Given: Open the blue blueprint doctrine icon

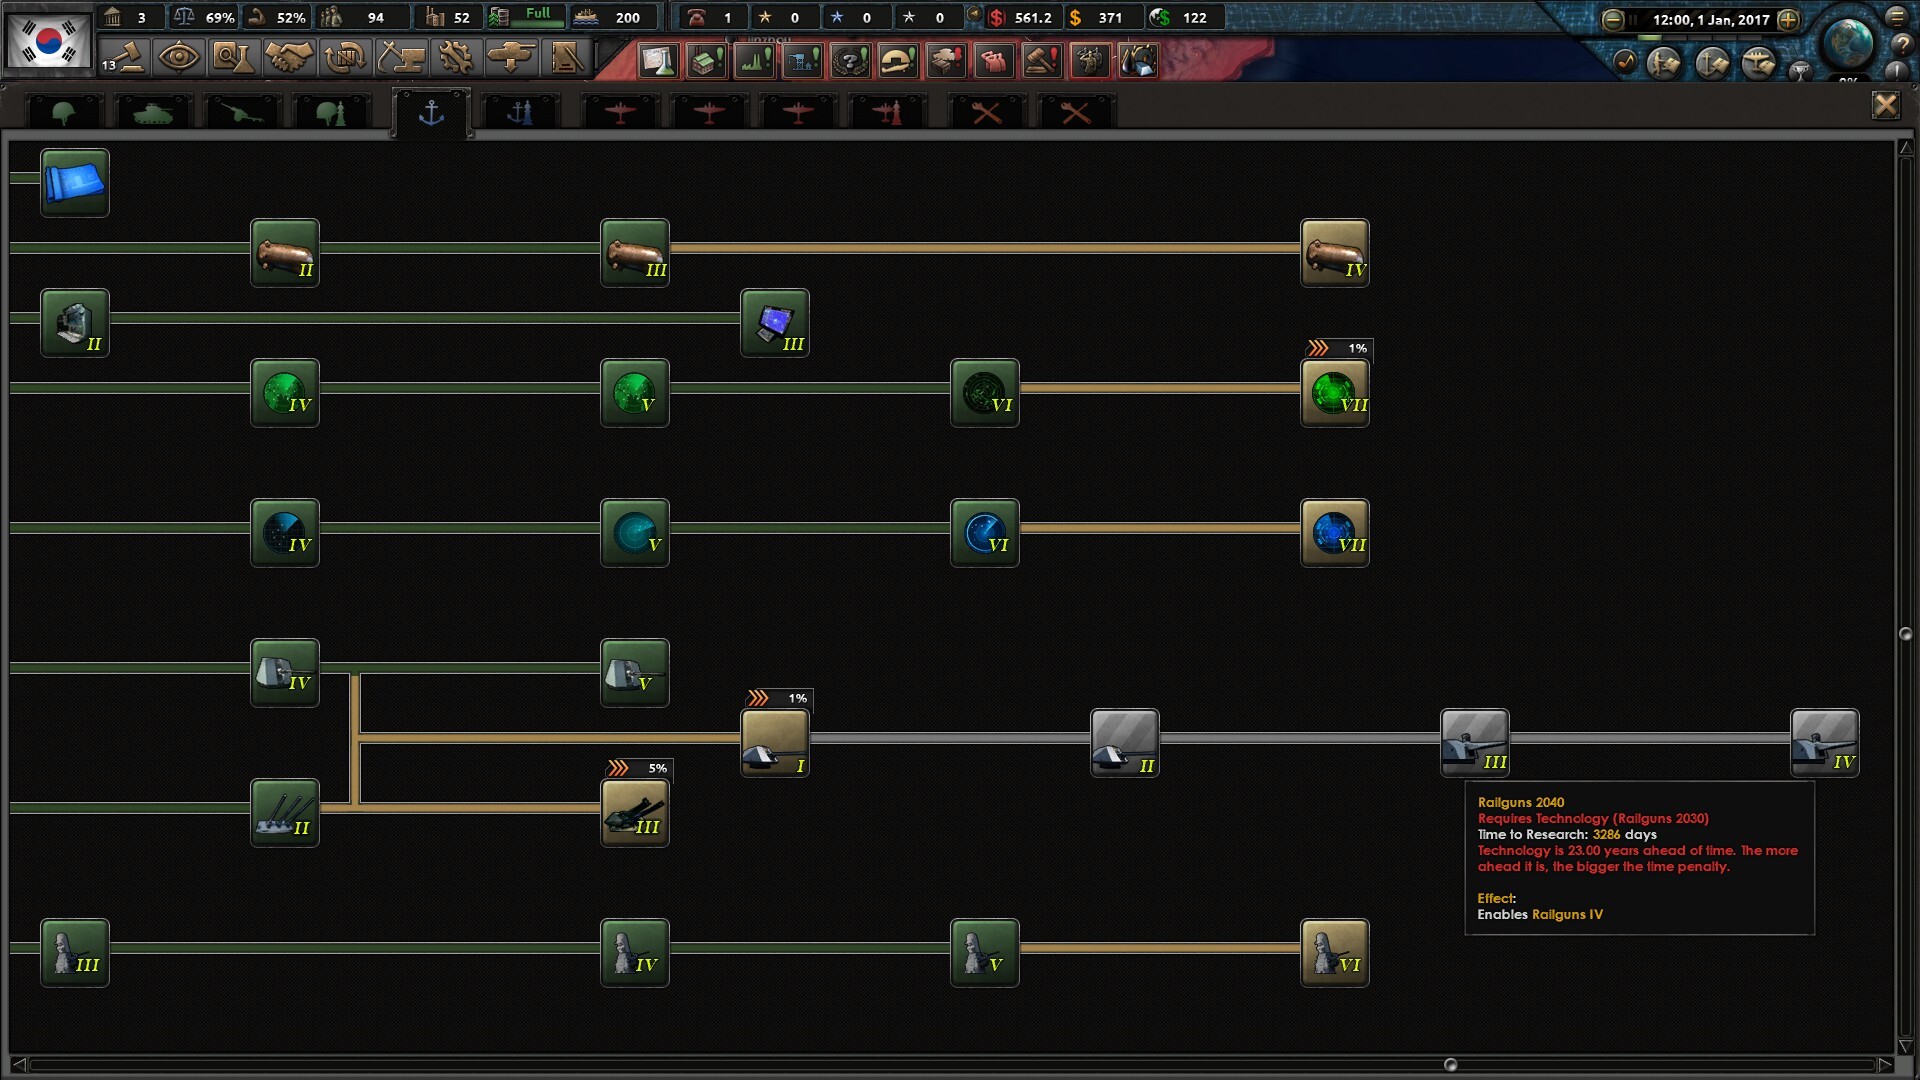Looking at the screenshot, I should [x=75, y=183].
